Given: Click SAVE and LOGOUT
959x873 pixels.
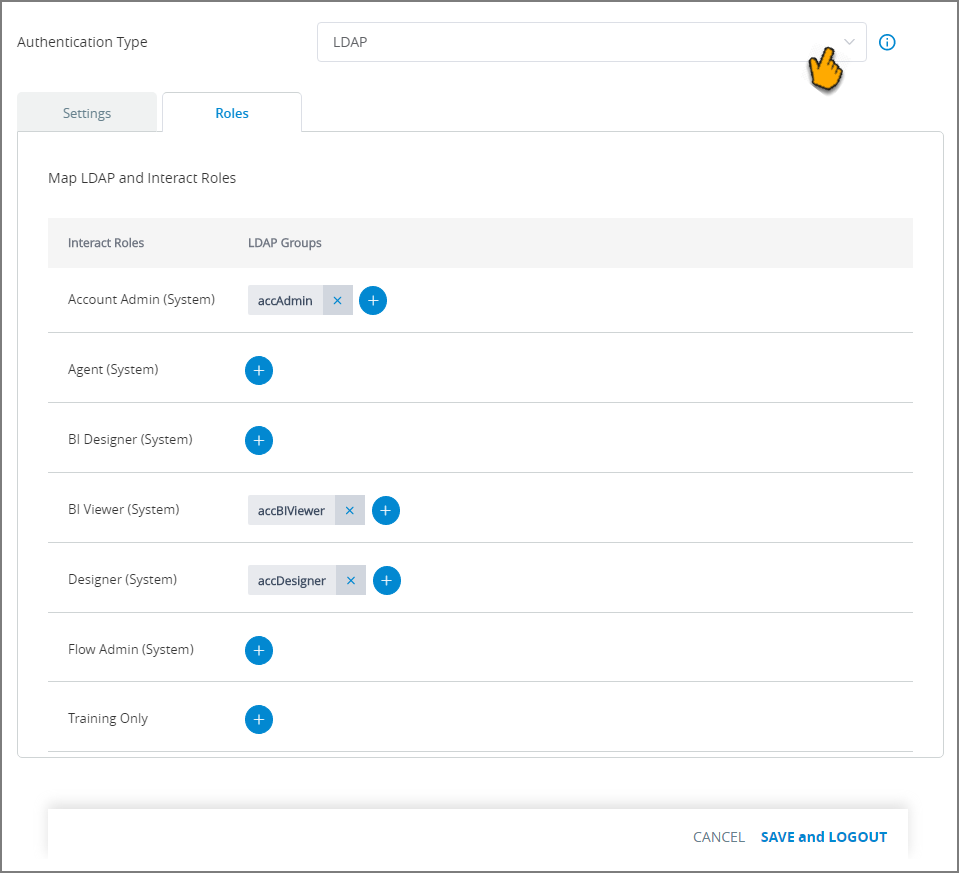Looking at the screenshot, I should [x=824, y=837].
